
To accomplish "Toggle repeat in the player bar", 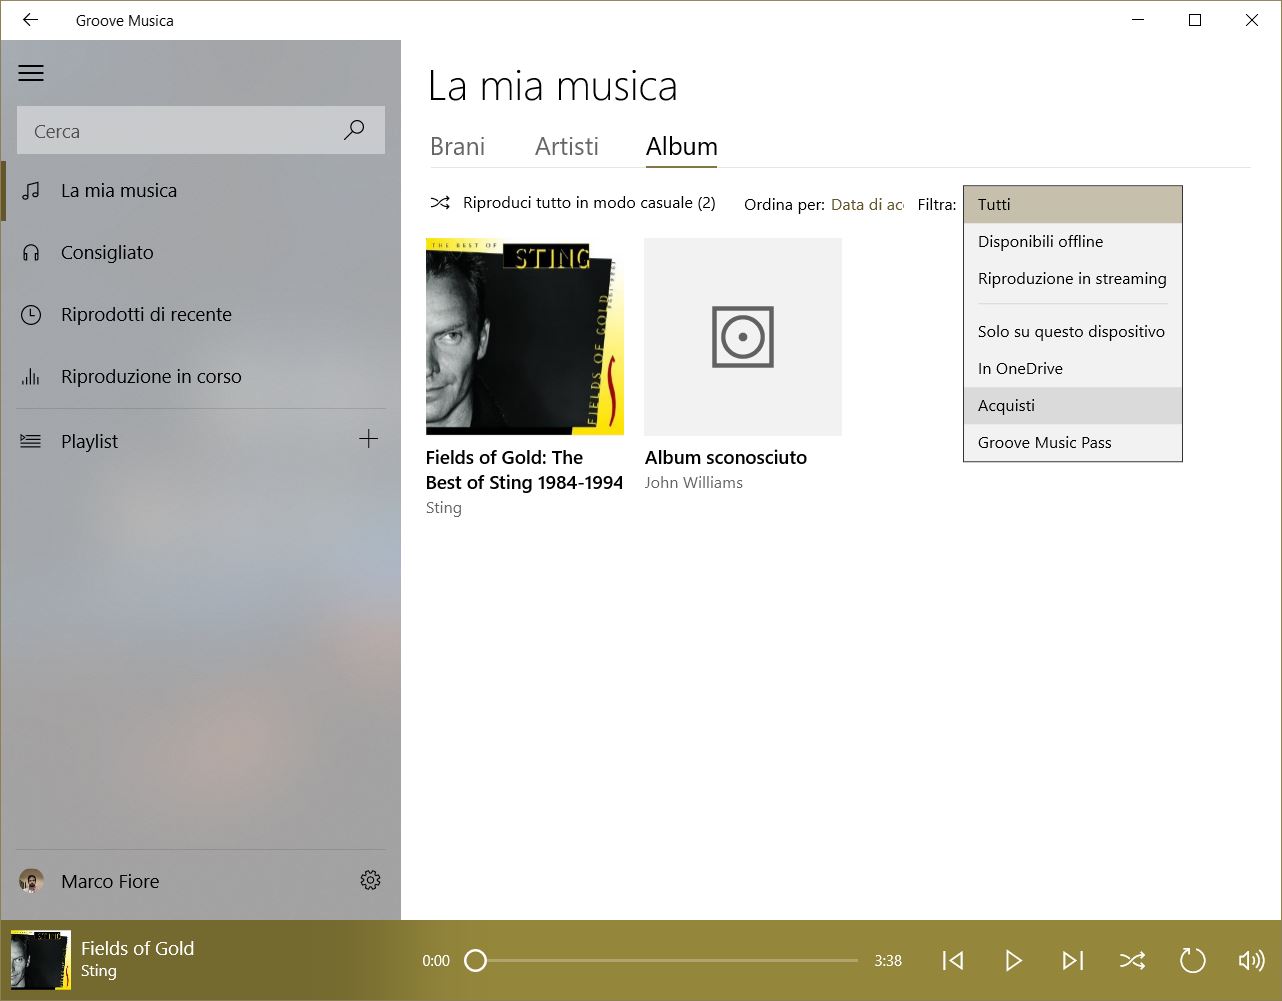I will point(1192,961).
